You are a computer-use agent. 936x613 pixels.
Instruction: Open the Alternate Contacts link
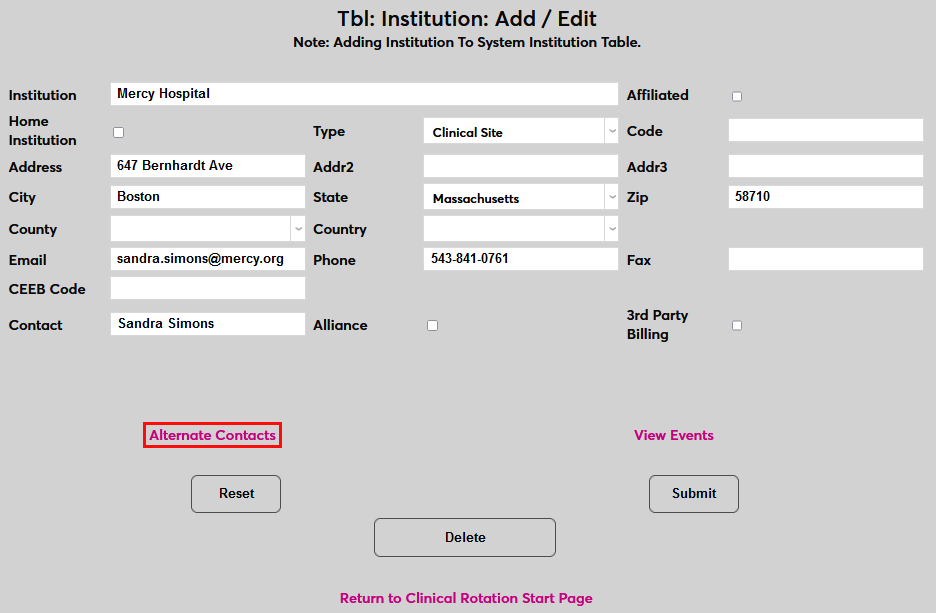[212, 435]
